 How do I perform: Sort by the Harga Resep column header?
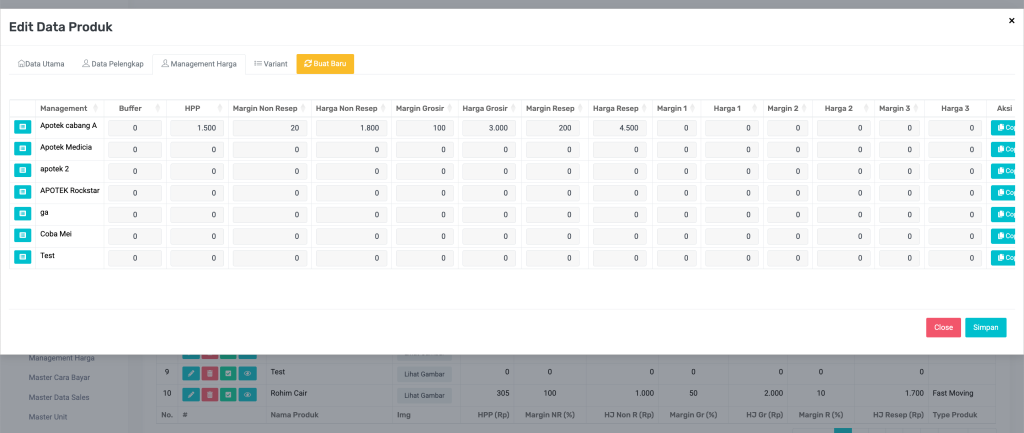pyautogui.click(x=615, y=108)
